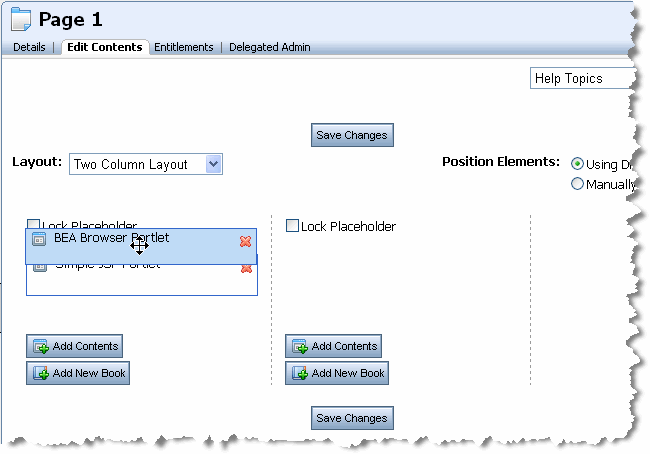Enable Lock Placeholder in the right column
Screen dimensions: 650x454
[x=292, y=226]
